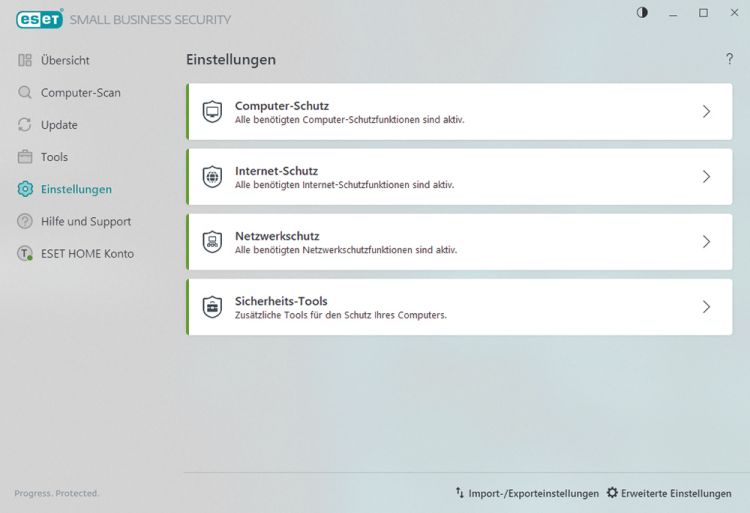
Task: Click the Tools briefcase icon
Action: [25, 157]
